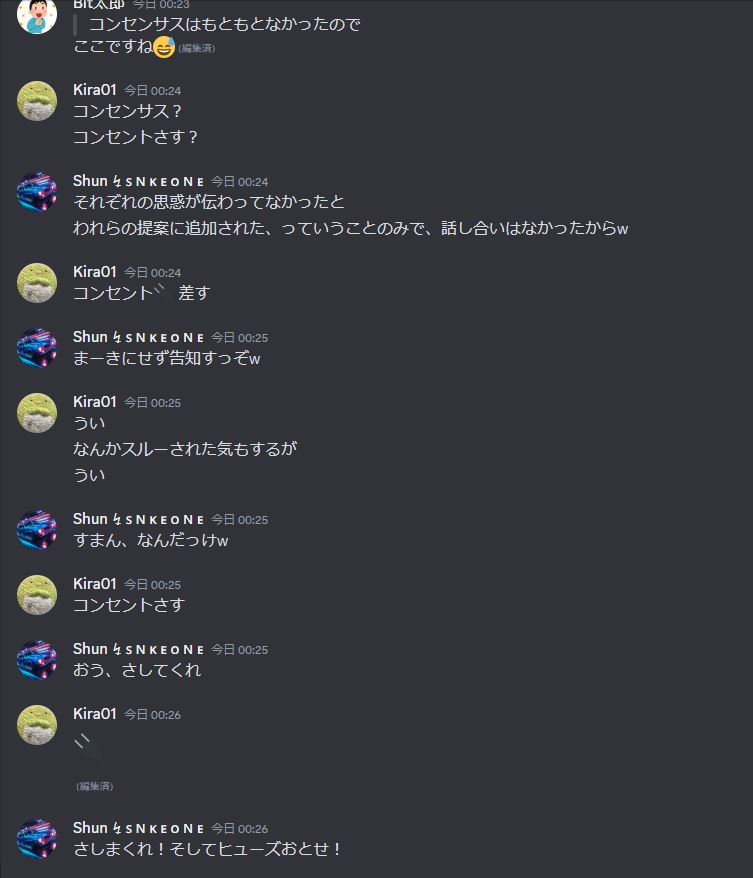Click Shun's avatar beside さしまくれ message
753x878 pixels.
pyautogui.click(x=37, y=839)
